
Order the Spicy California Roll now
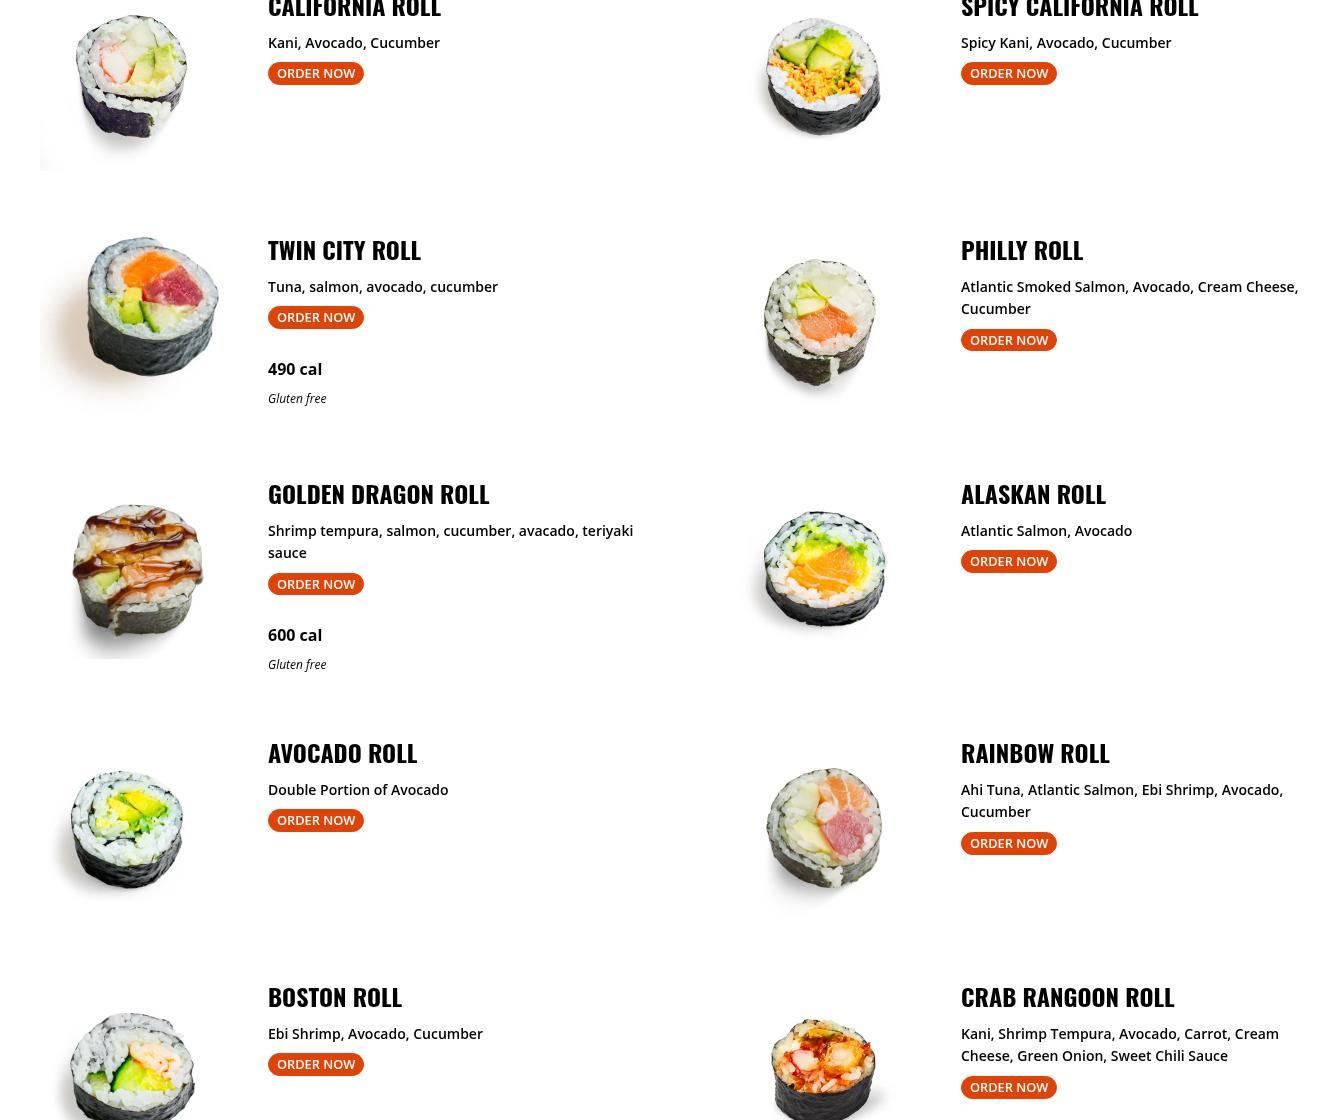[x=1008, y=73]
